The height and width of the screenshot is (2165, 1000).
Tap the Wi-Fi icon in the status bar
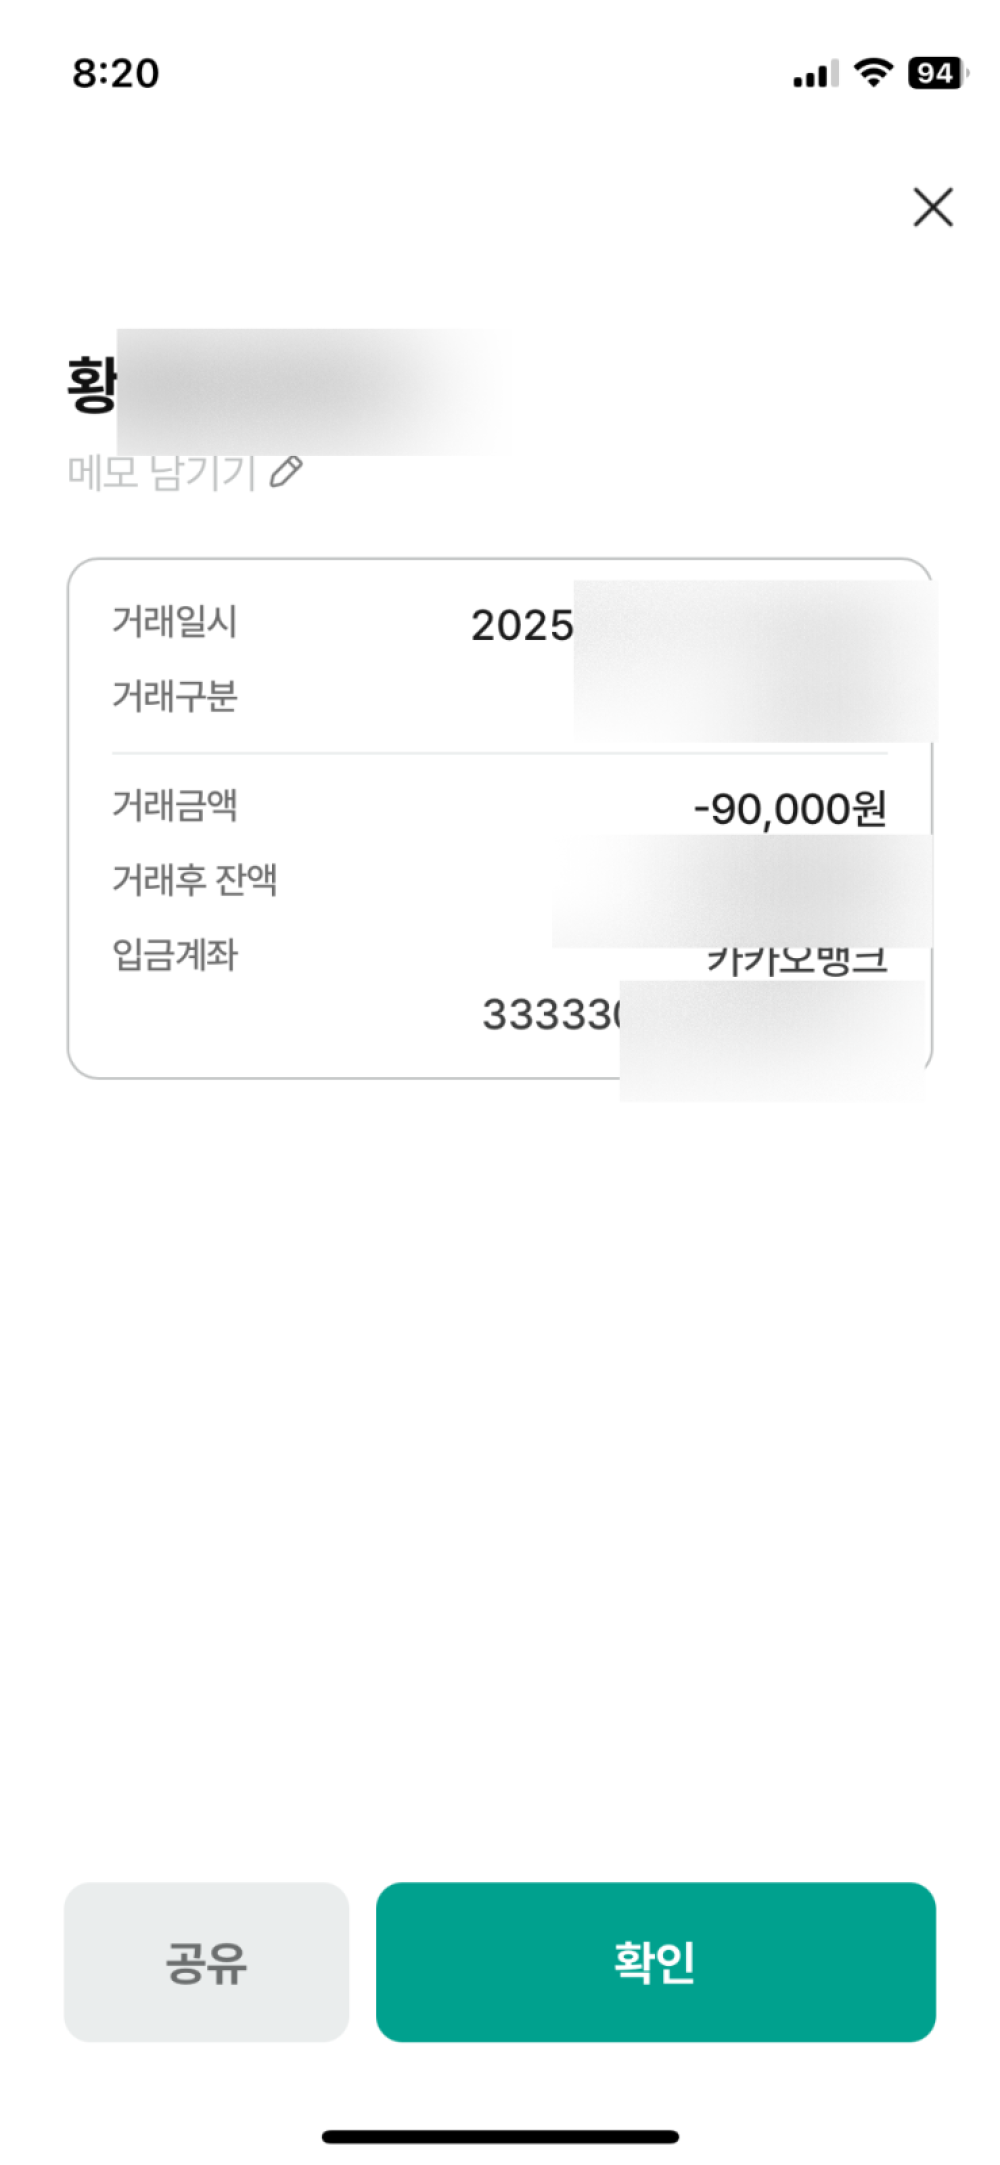(x=873, y=73)
